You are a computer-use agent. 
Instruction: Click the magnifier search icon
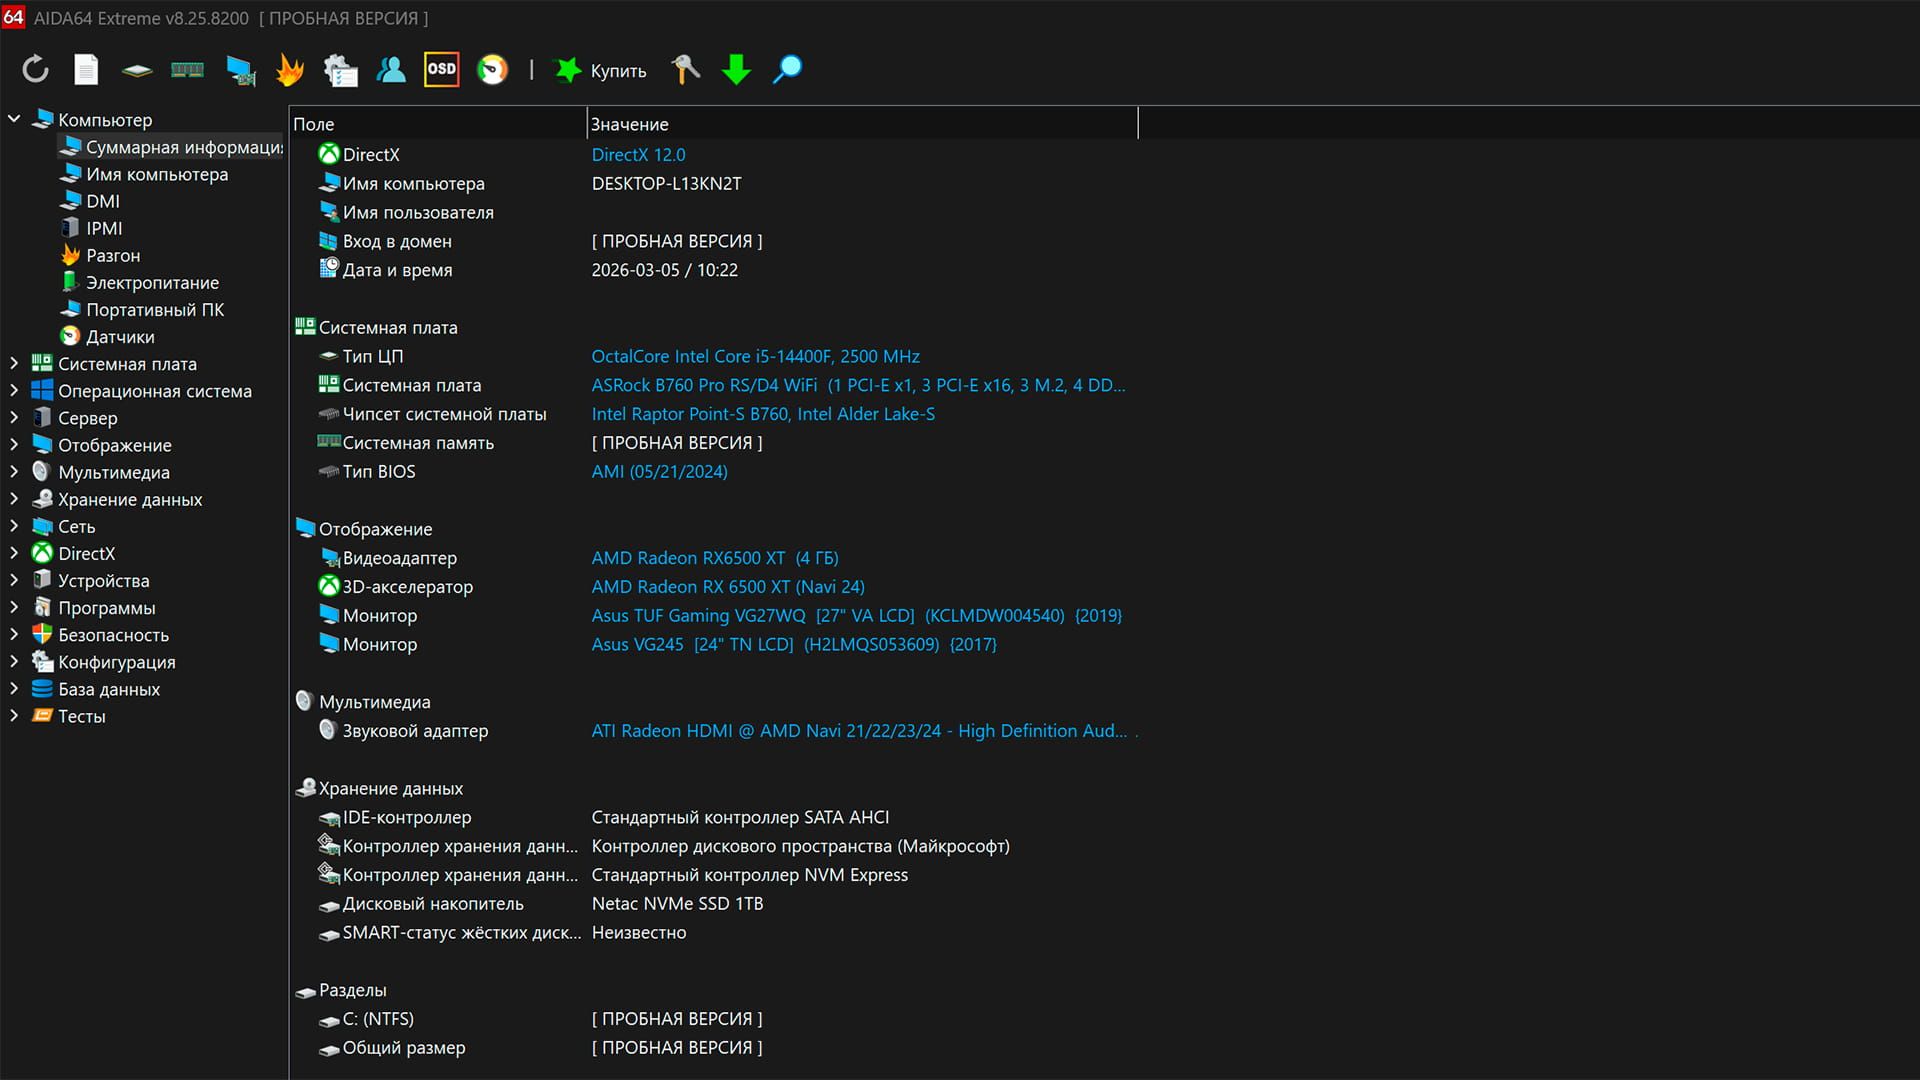coord(787,70)
